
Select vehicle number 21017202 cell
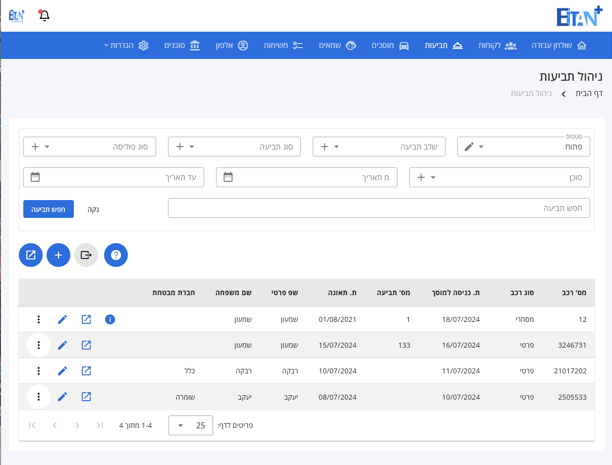pyautogui.click(x=570, y=371)
